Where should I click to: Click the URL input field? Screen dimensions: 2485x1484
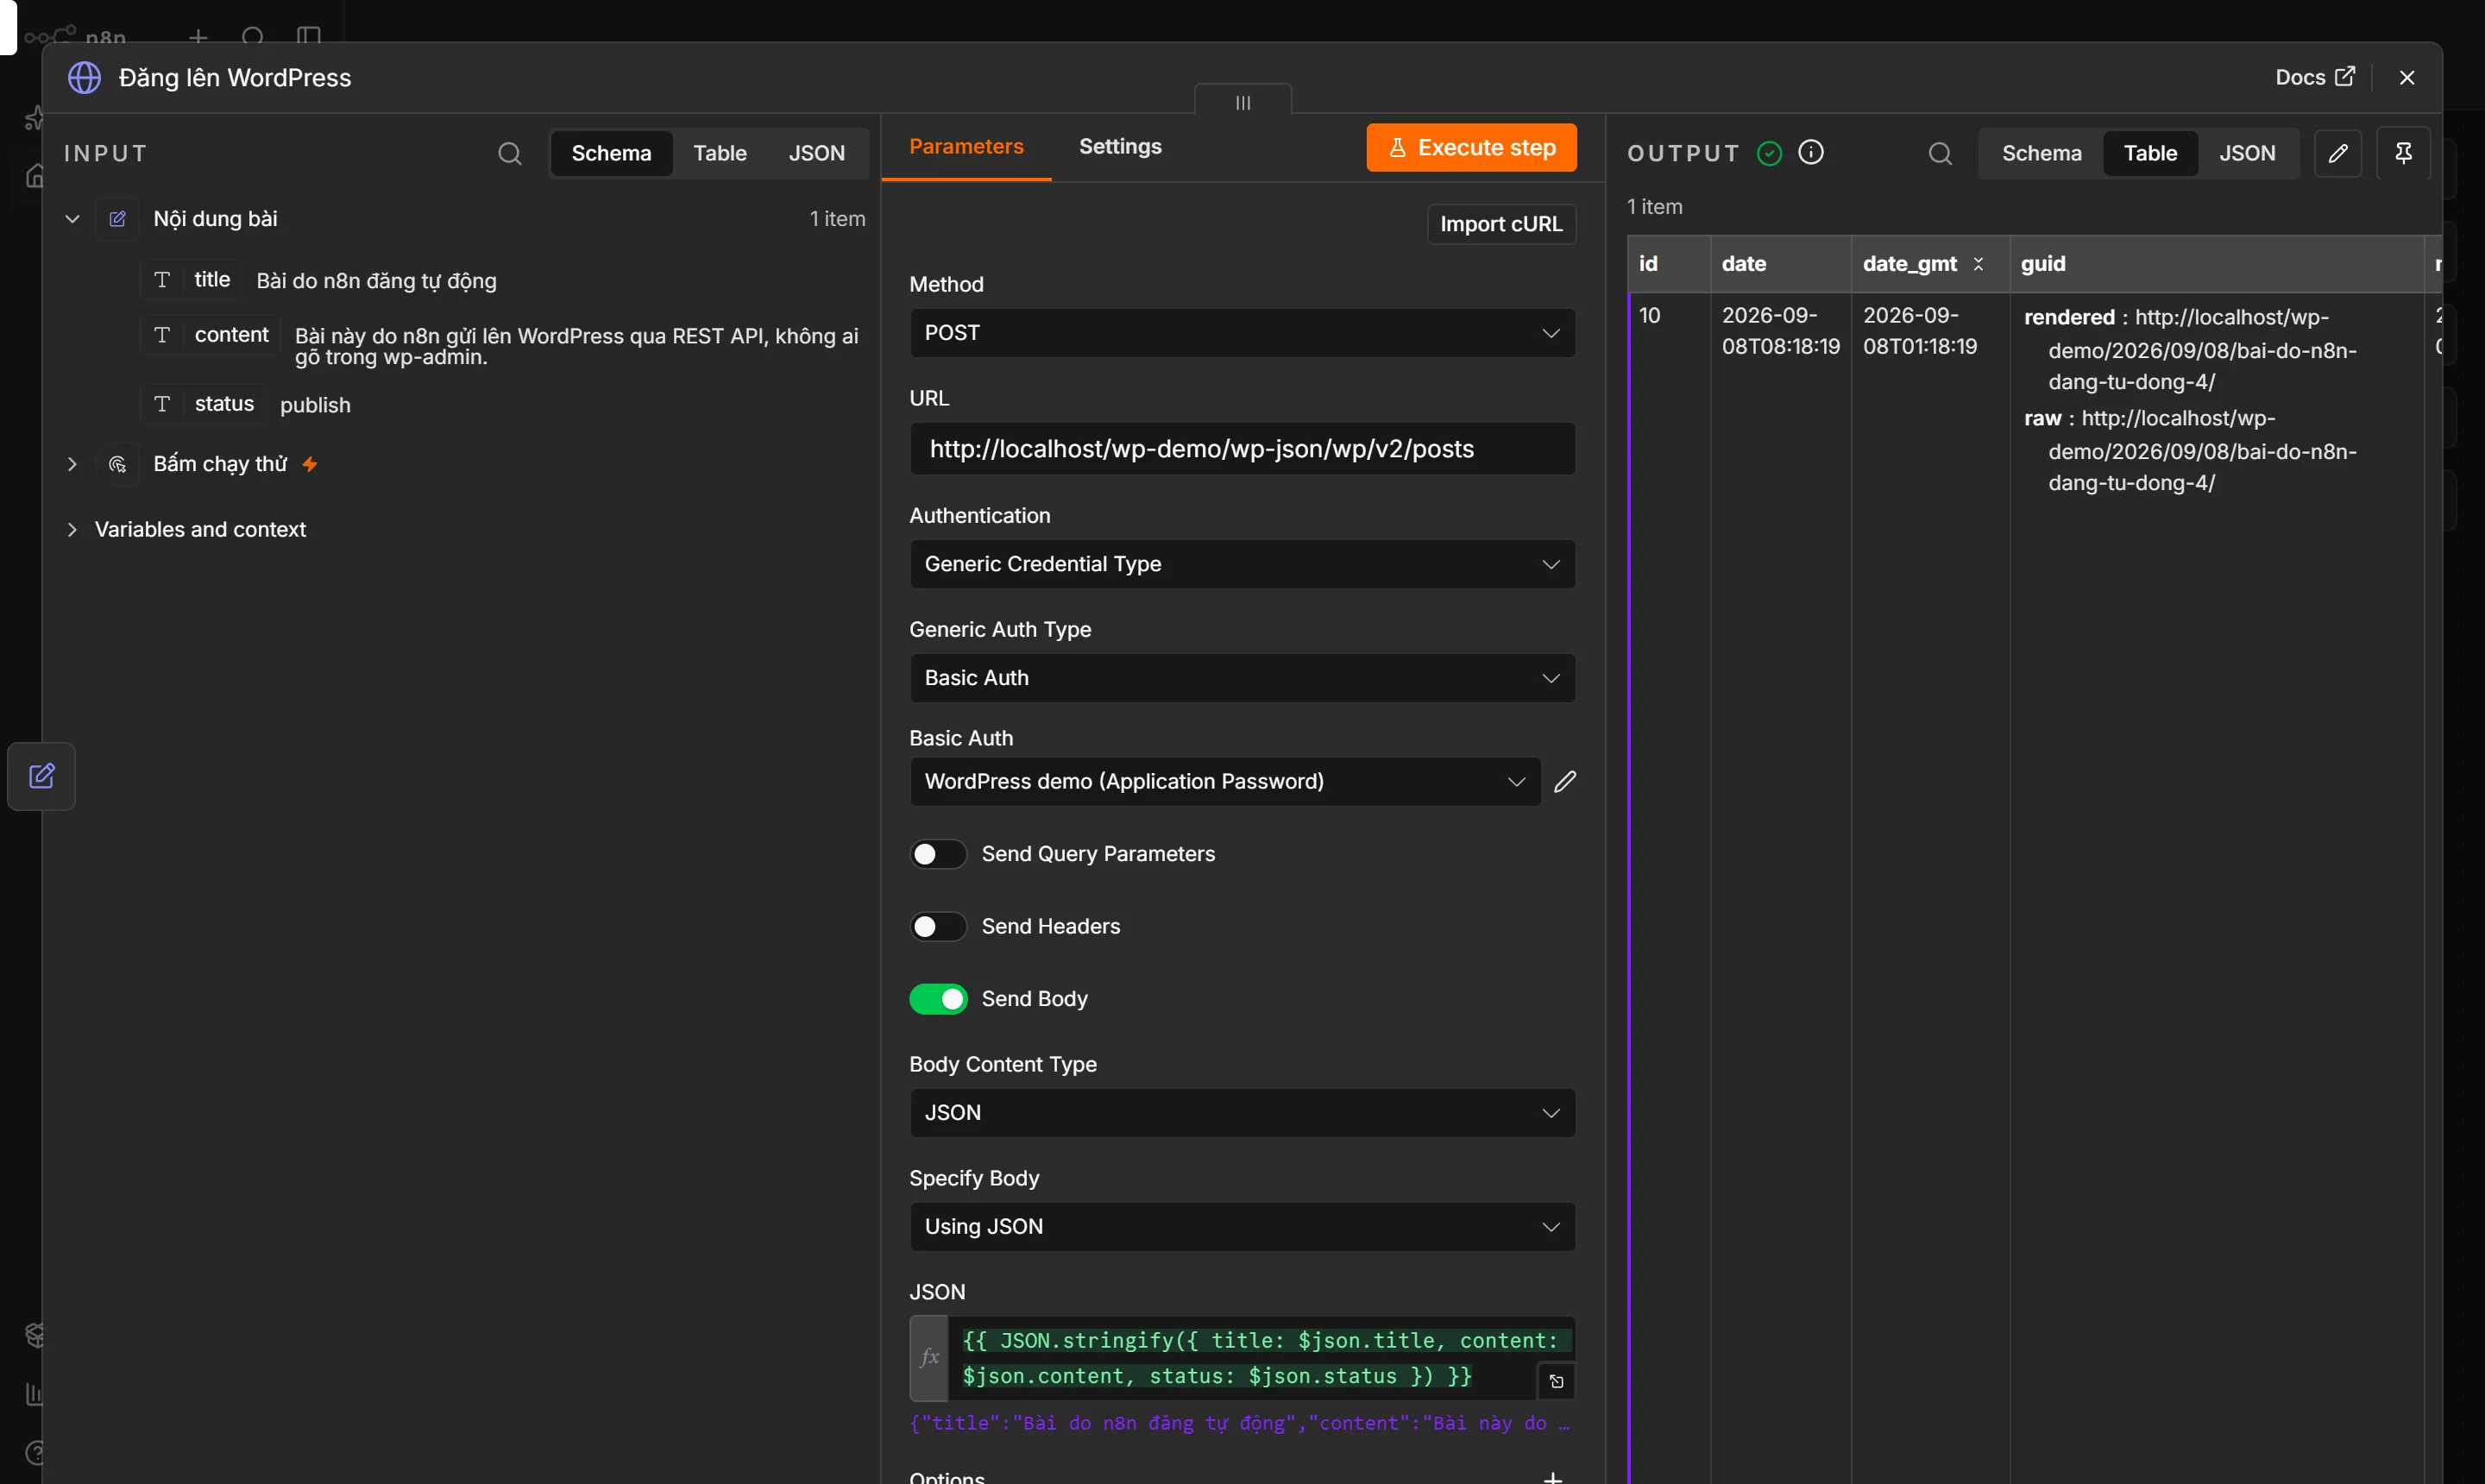pyautogui.click(x=1242, y=449)
